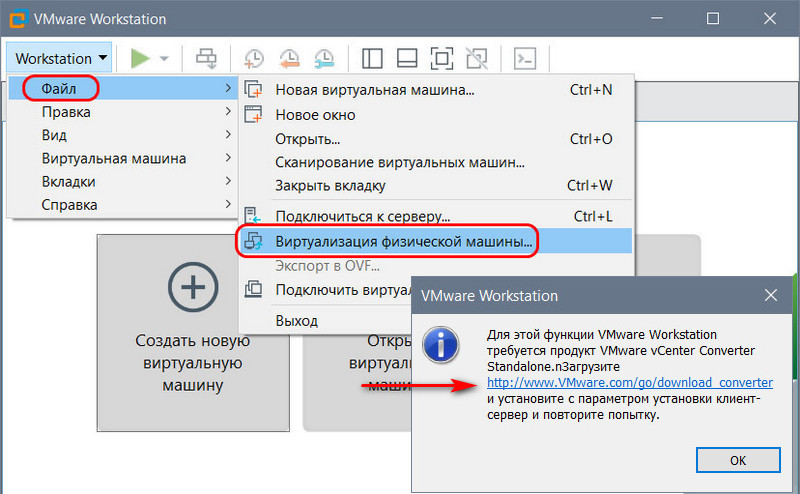800x494 pixels.
Task: Choose Новое окно menu entry
Action: [436, 114]
